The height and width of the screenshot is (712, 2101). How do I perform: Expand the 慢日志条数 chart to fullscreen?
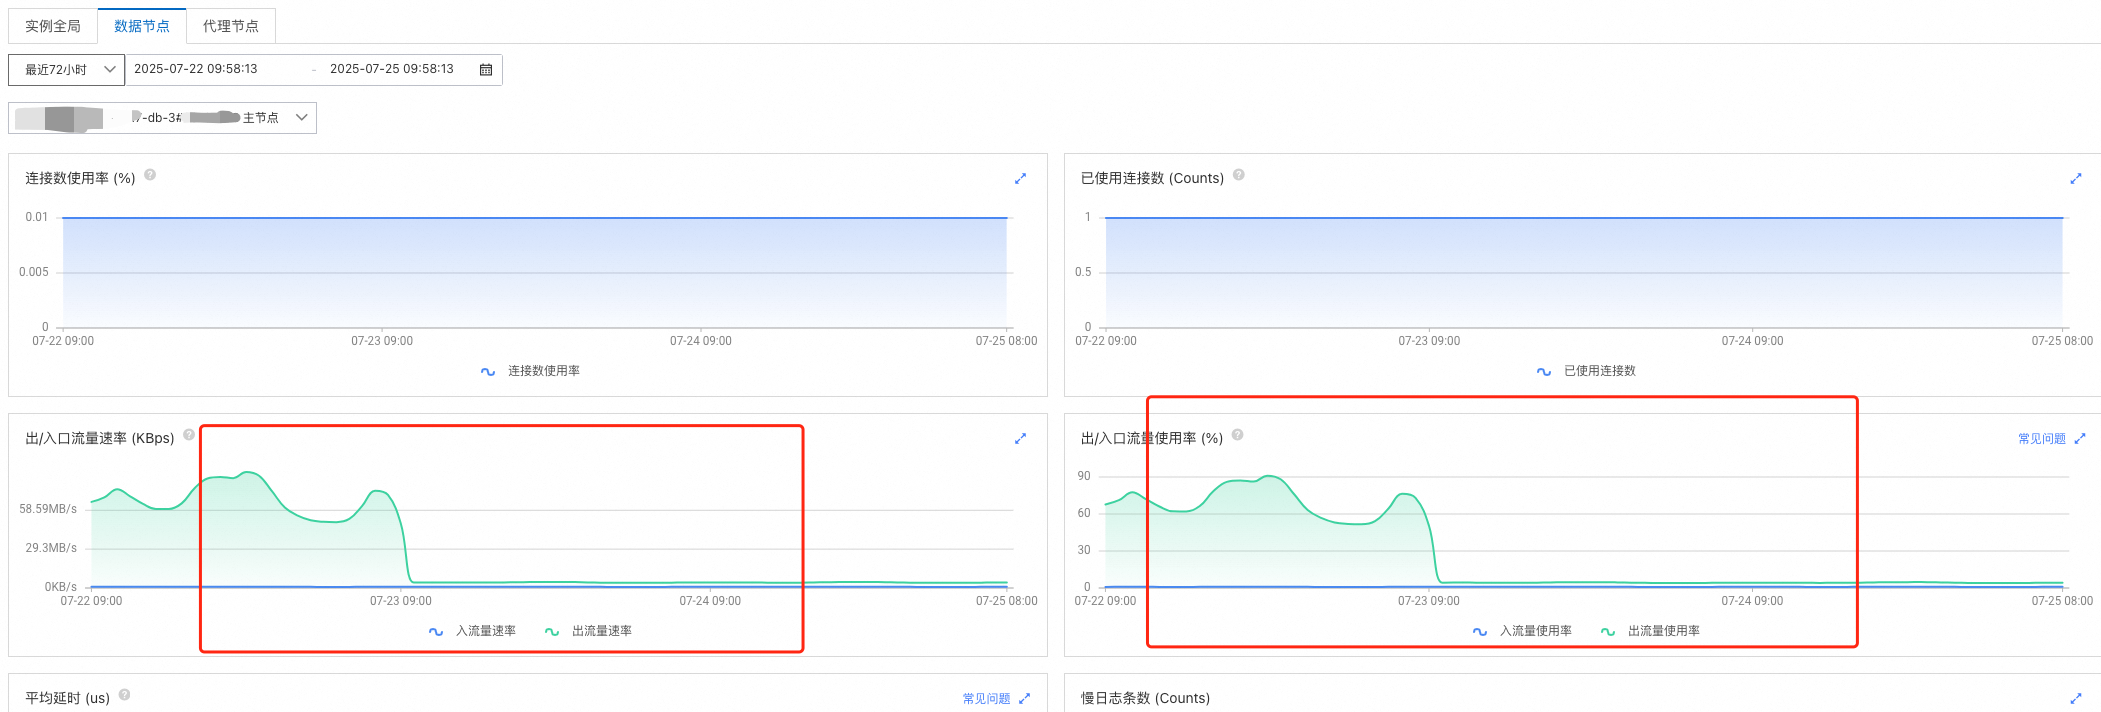[2076, 698]
